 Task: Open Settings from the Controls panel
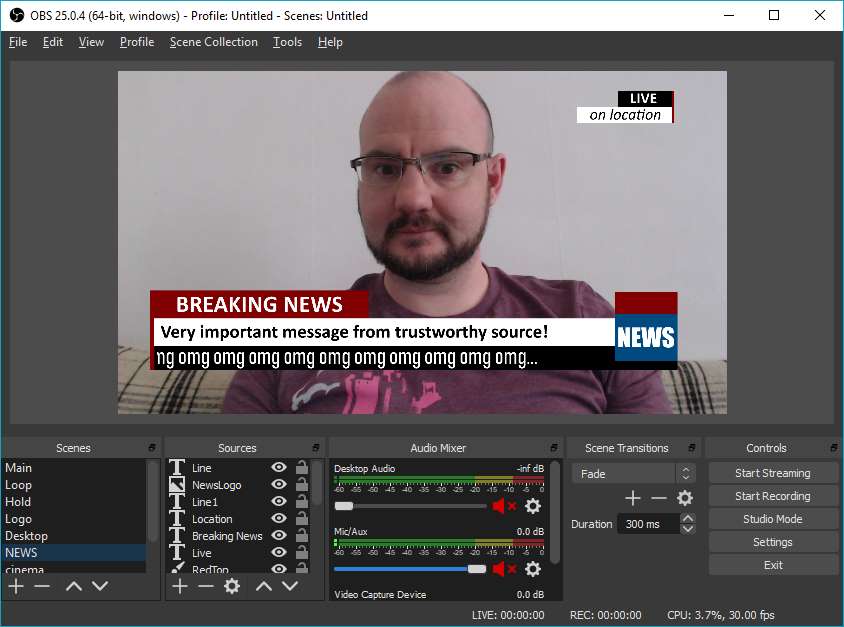pyautogui.click(x=773, y=543)
